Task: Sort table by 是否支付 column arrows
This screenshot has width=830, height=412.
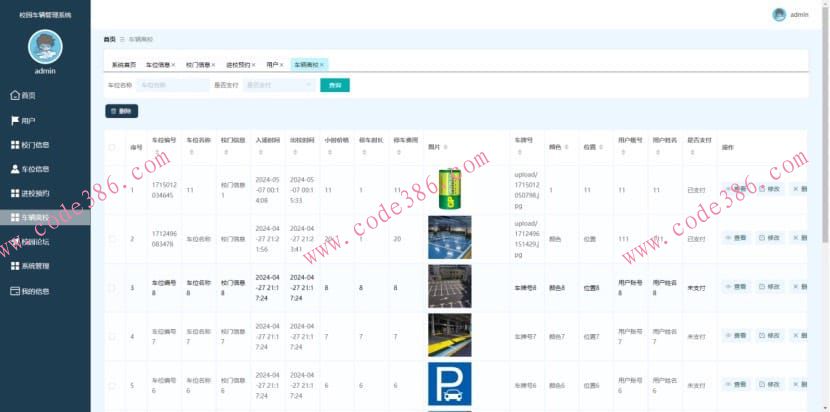Action: coord(692,152)
